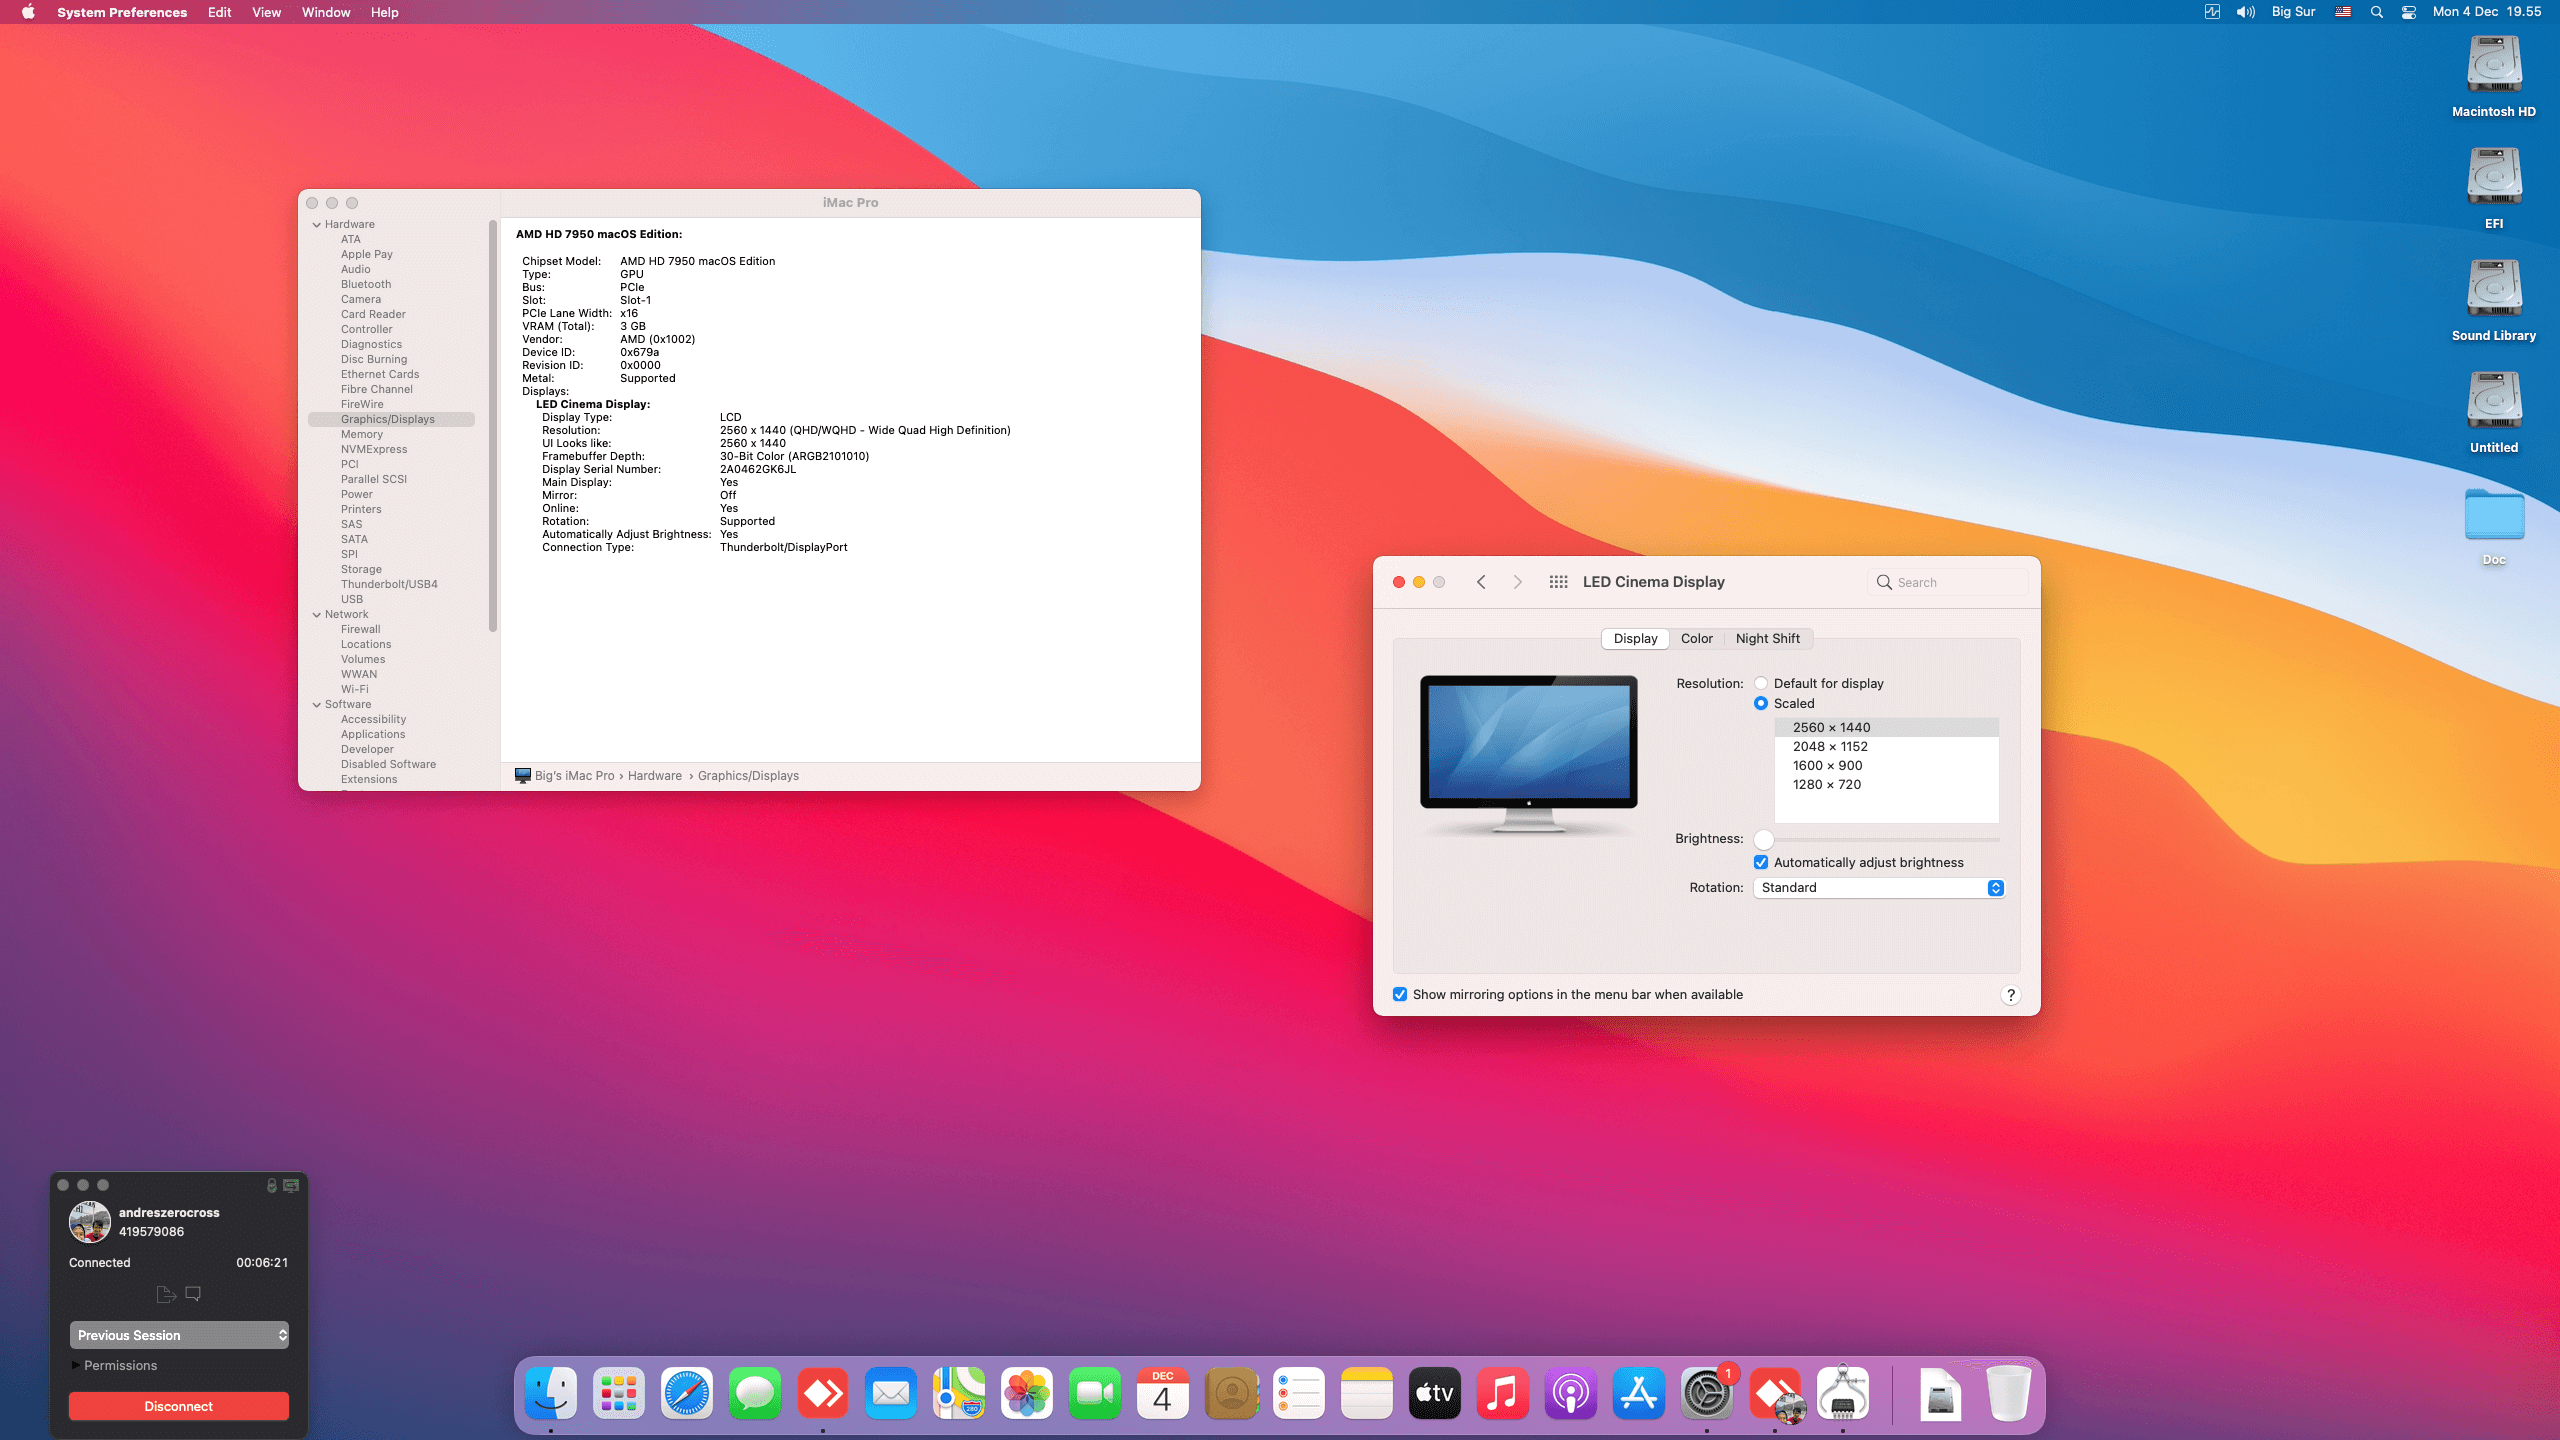Select the Scaled resolution radio button
Viewport: 2560px width, 1440px height.
pyautogui.click(x=1761, y=704)
